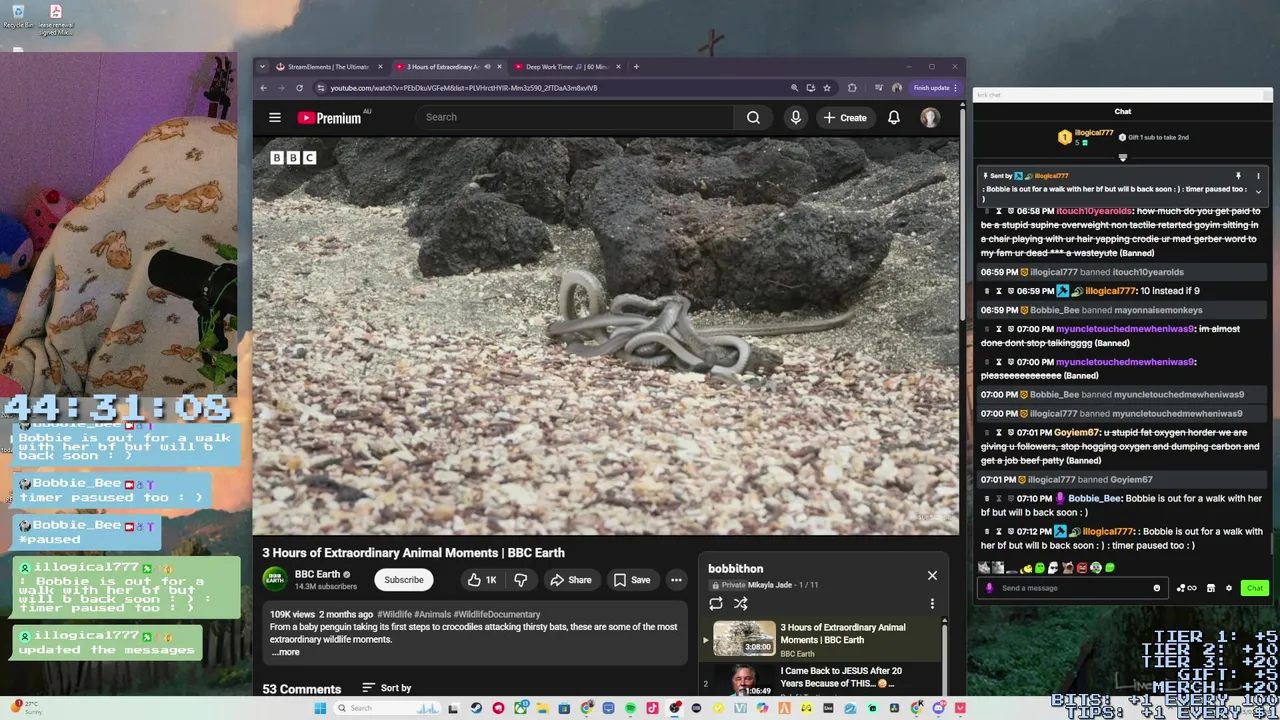Unpin the pinned message in chat
The image size is (1280, 720).
point(1238,176)
